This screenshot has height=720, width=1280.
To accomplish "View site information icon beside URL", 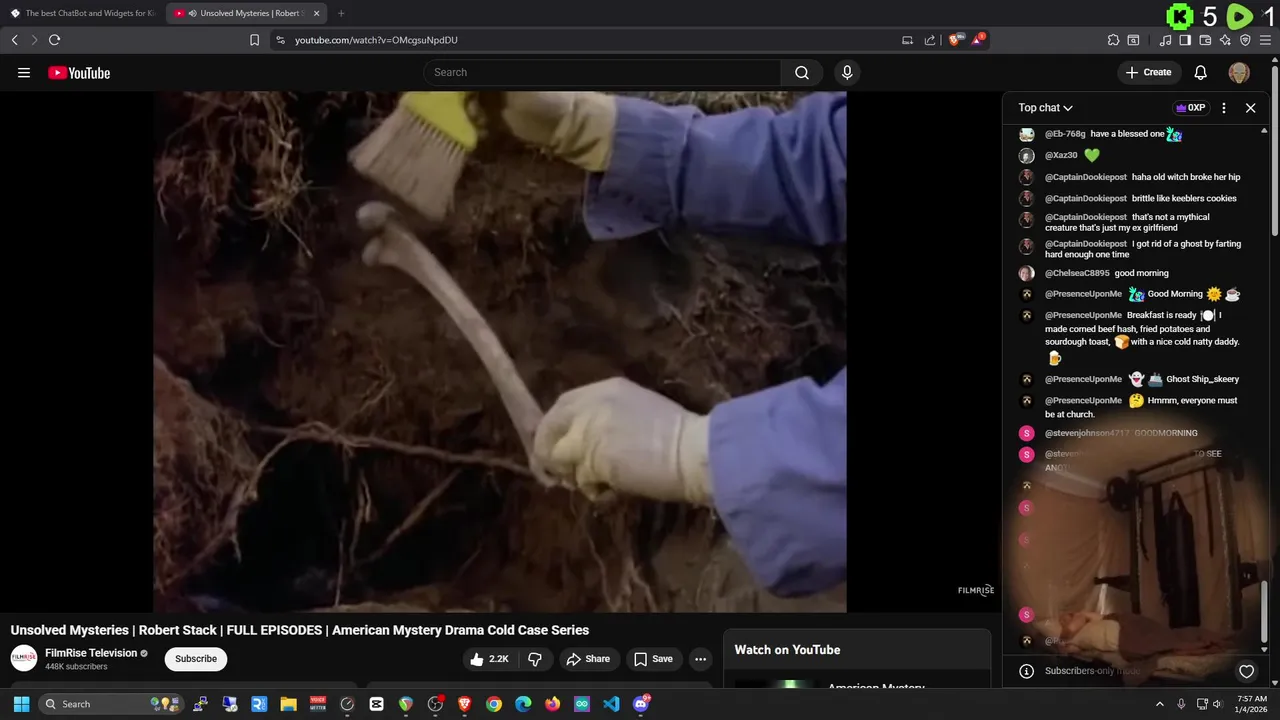I will (x=280, y=40).
